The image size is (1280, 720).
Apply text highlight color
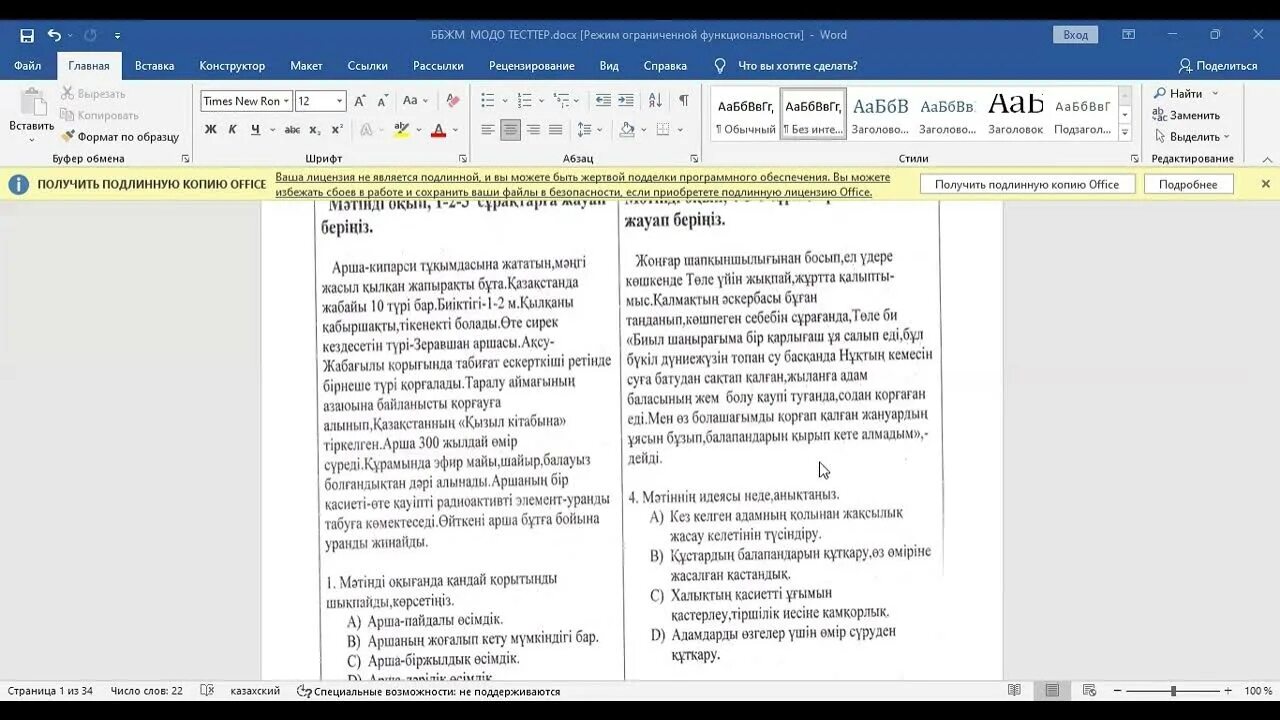402,130
